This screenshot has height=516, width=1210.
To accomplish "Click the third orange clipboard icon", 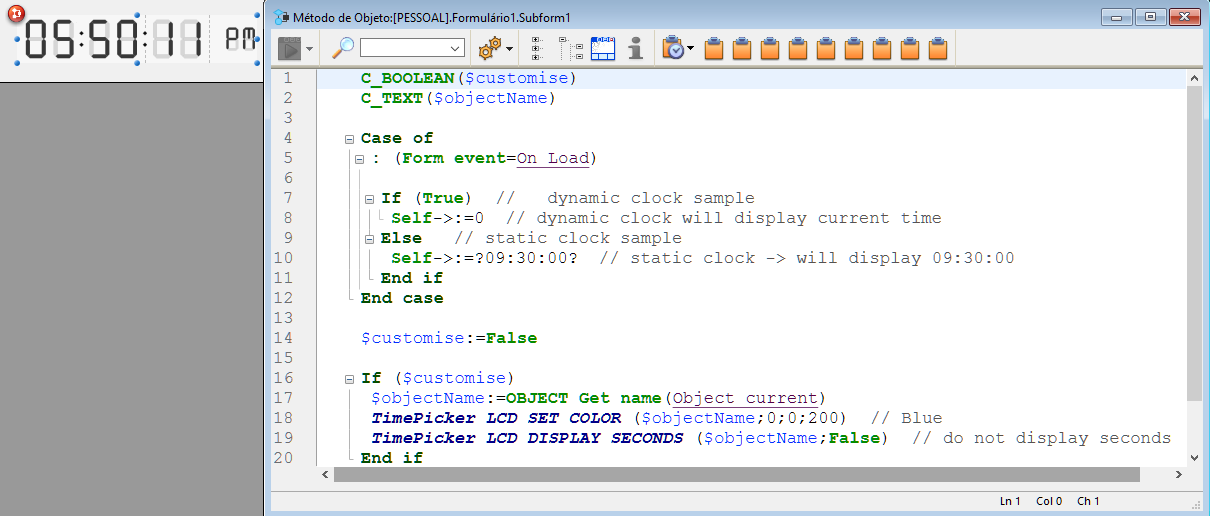I will 770,48.
